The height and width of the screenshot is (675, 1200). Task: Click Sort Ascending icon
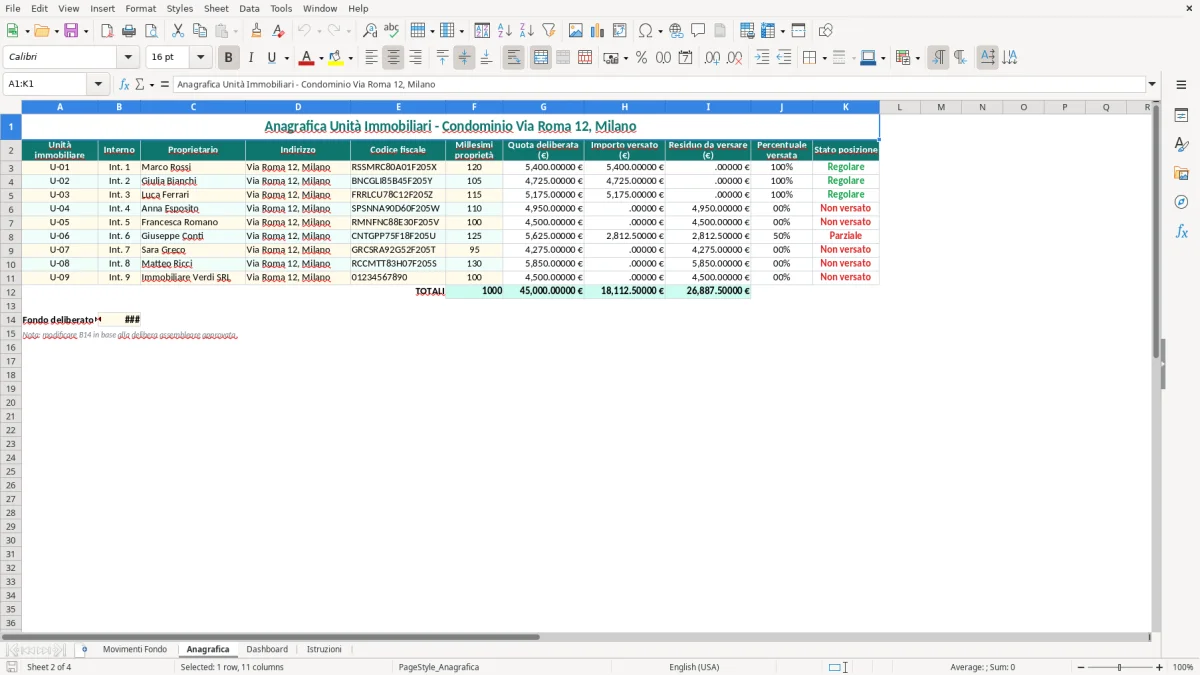coord(505,31)
